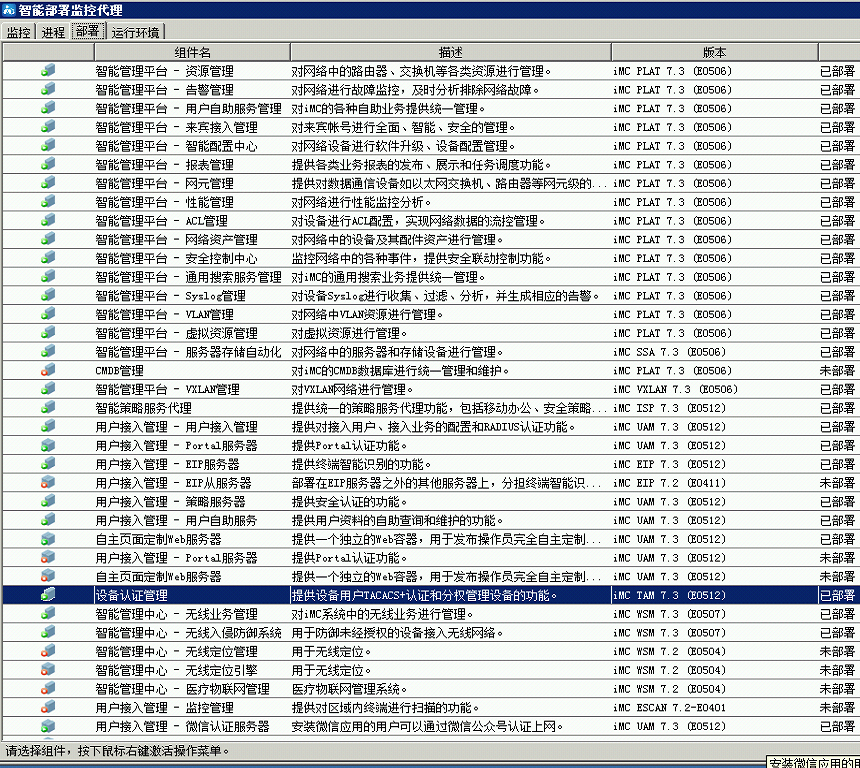Click the icon beside ACL管理 row
The height and width of the screenshot is (768, 860).
pos(48,220)
